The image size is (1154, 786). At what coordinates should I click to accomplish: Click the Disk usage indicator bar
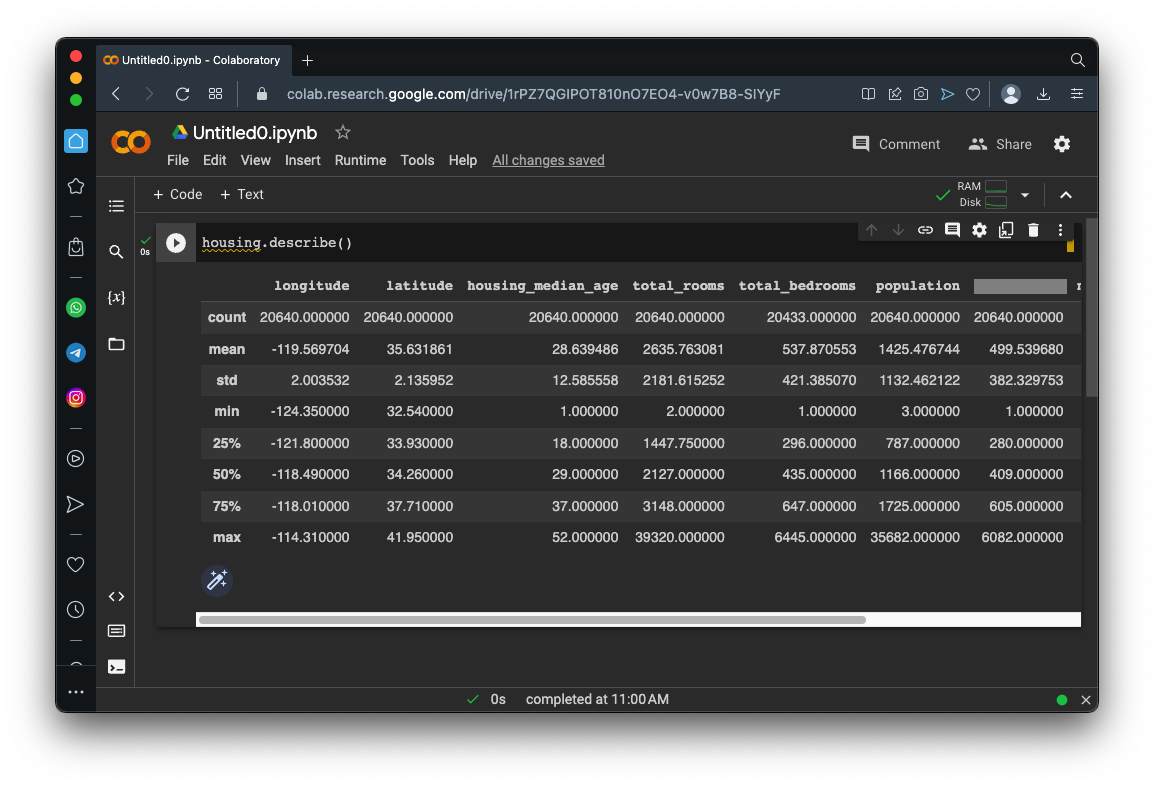tap(996, 202)
